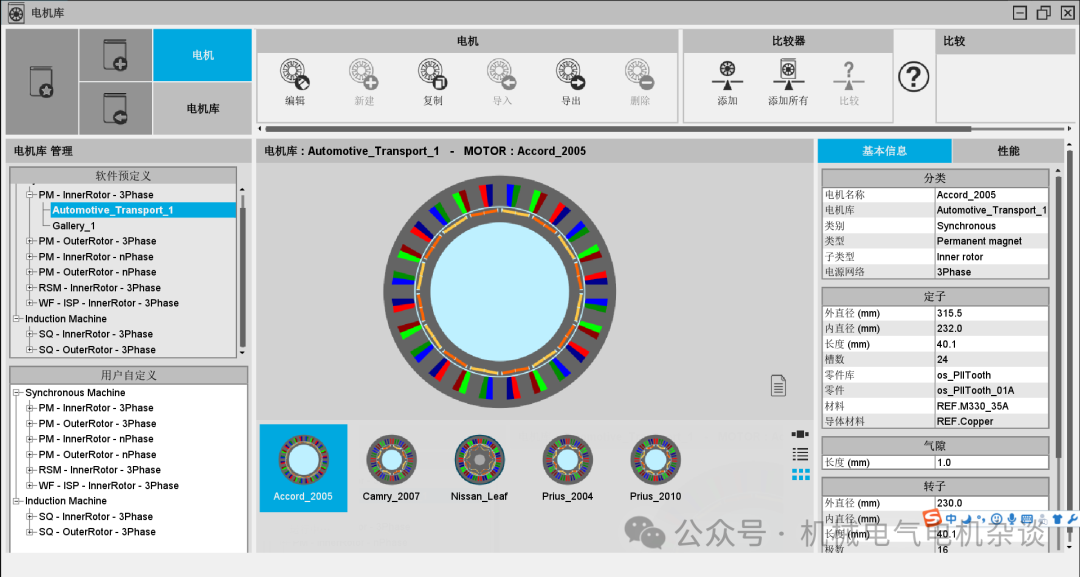Select Nissan_Leaf motor thumbnail
Viewport: 1080px width, 577px height.
pos(479,468)
